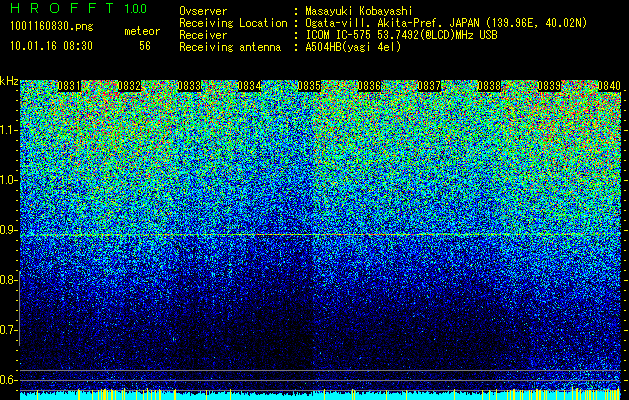This screenshot has height=400, width=629.
Task: Click the 0840 time marker
Action: click(x=609, y=86)
